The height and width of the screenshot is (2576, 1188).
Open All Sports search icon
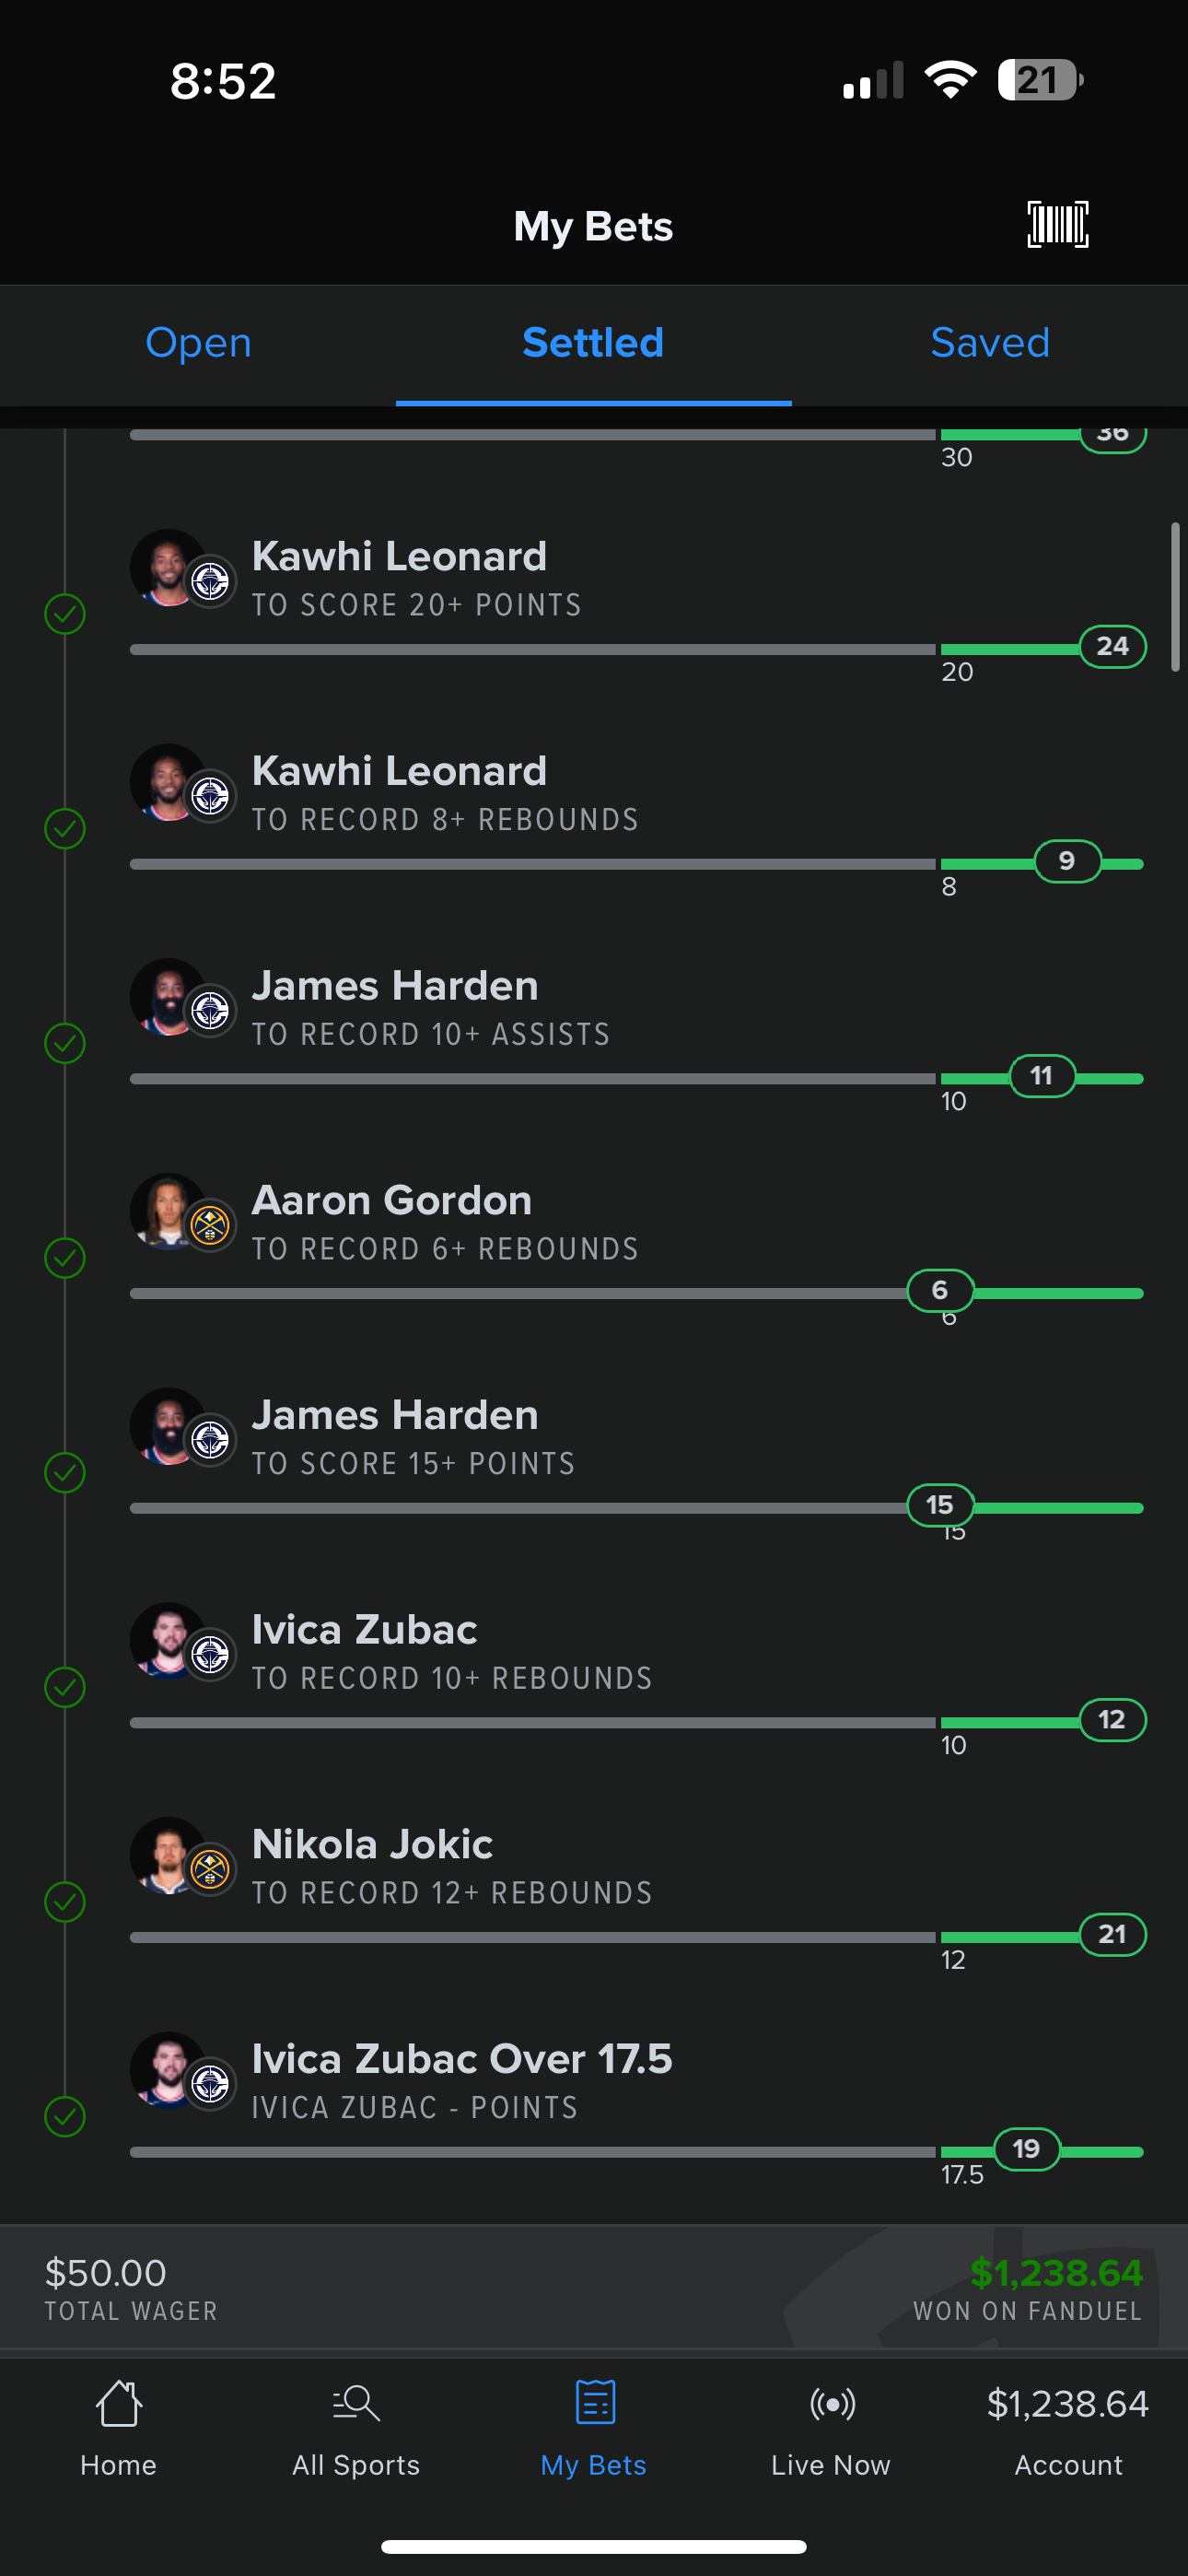coord(356,2402)
